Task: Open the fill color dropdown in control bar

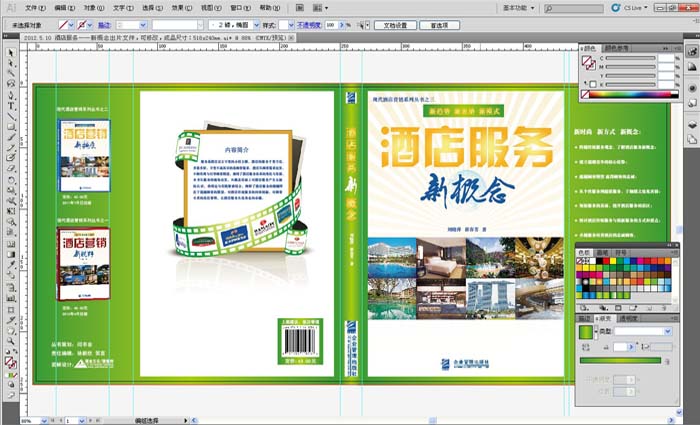Action: pos(71,25)
